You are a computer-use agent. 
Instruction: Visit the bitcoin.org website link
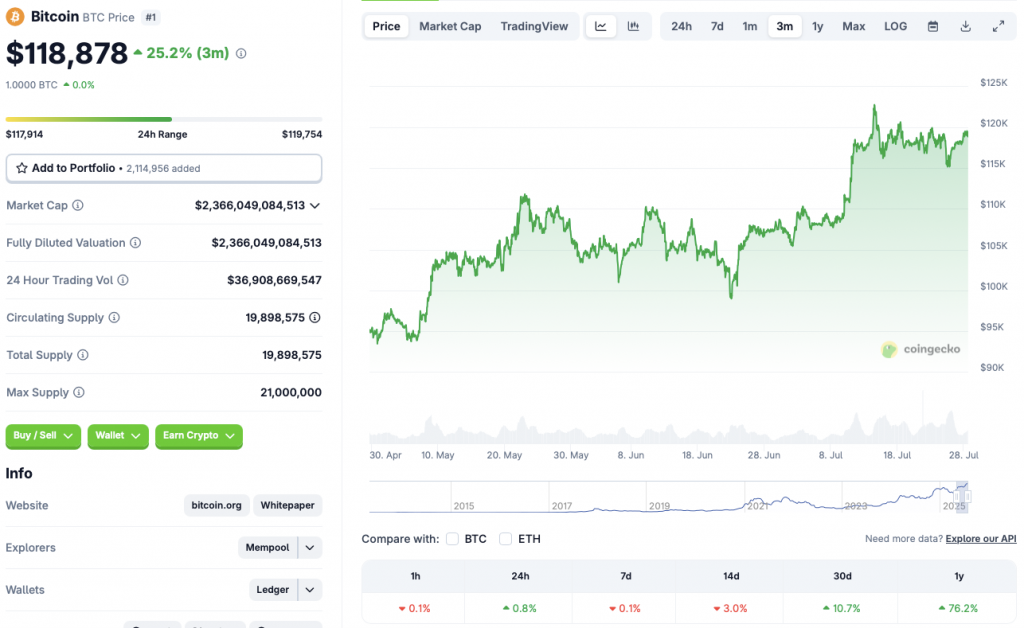click(x=216, y=505)
